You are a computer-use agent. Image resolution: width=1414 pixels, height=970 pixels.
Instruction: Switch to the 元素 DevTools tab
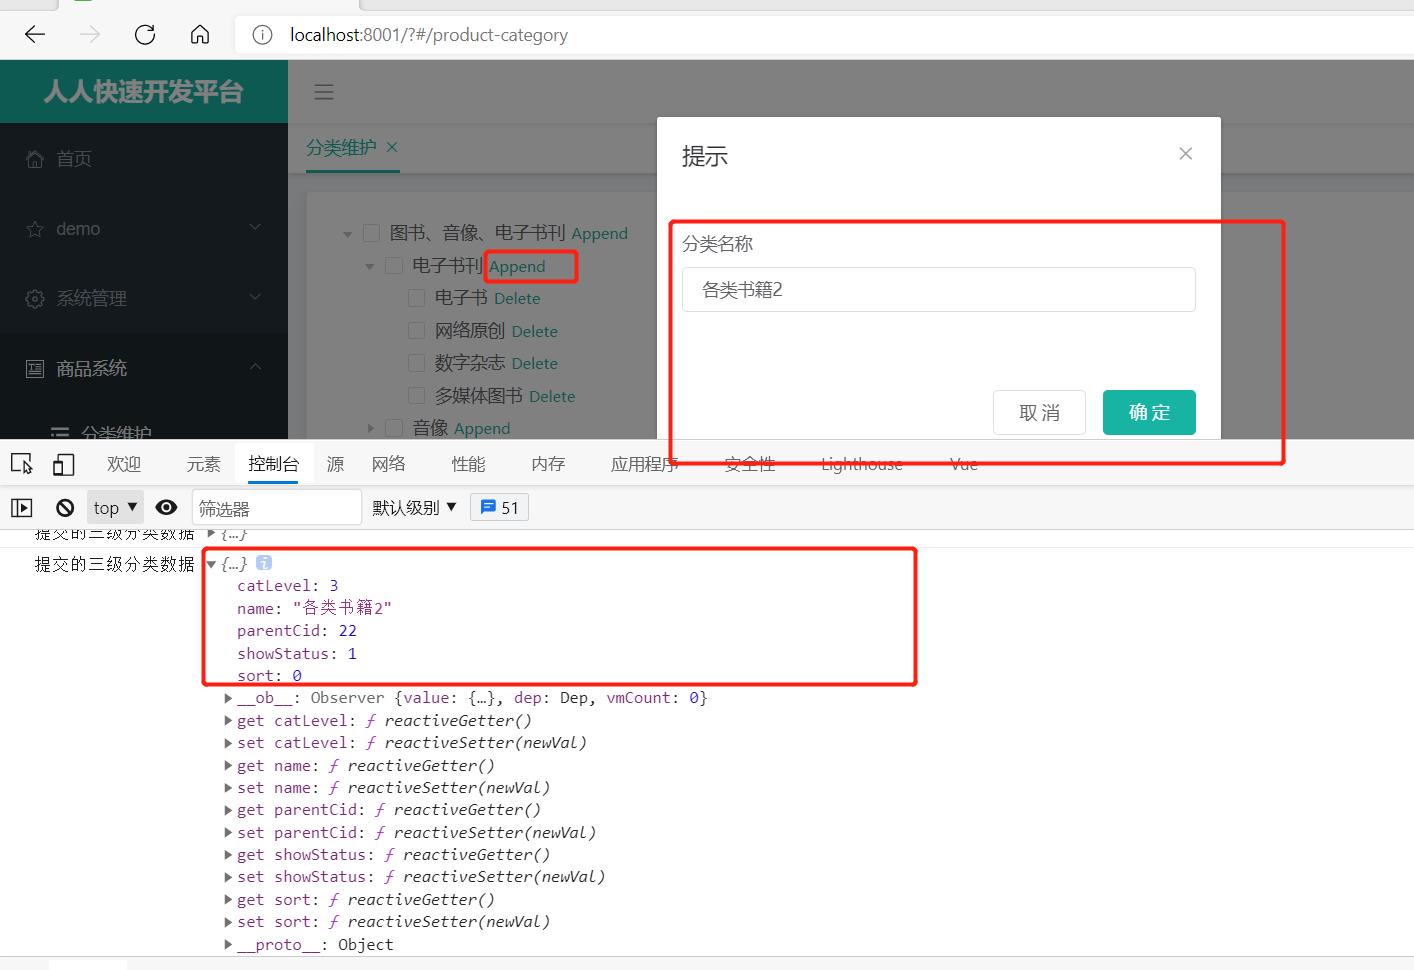coord(203,464)
